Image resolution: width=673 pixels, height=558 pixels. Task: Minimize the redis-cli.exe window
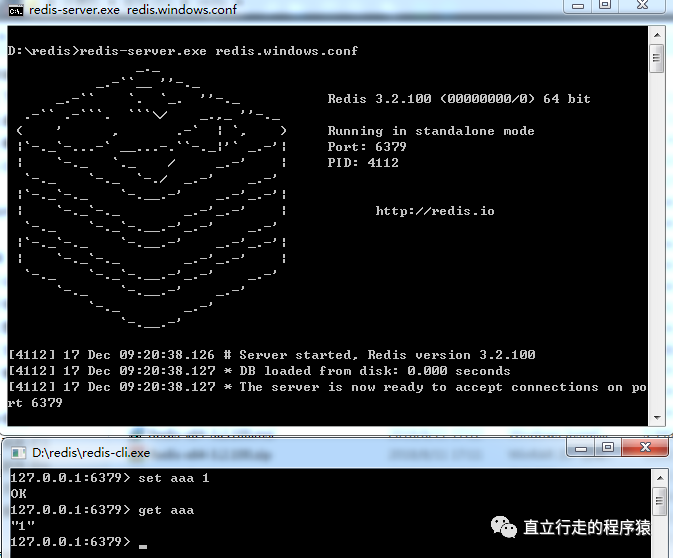(x=581, y=449)
